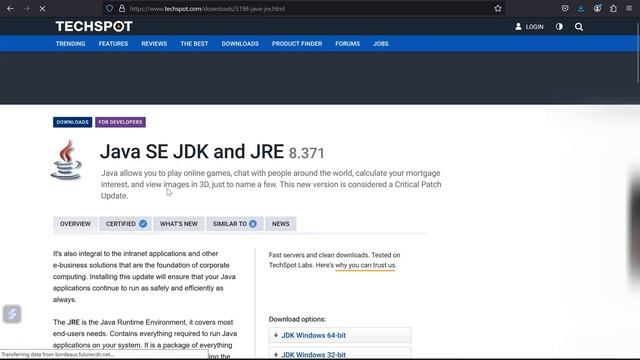Click the TechSpot logo
The height and width of the screenshot is (360, 640).
pos(94,27)
